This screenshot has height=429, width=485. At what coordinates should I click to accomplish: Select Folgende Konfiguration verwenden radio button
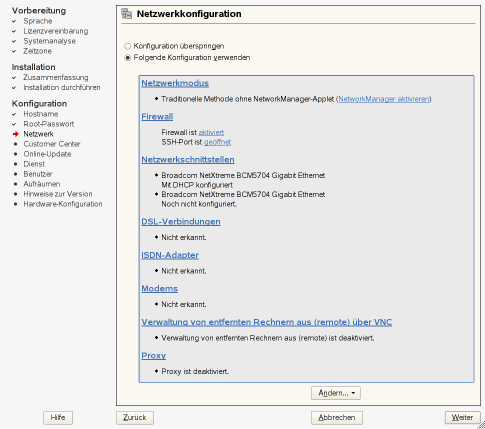pyautogui.click(x=127, y=58)
